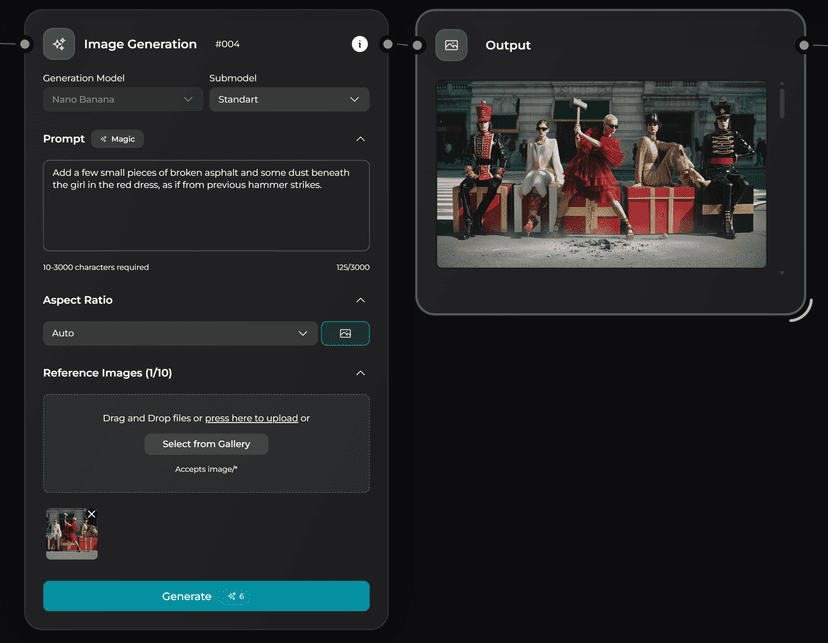Click the Output node image icon
The height and width of the screenshot is (643, 828).
coord(451,45)
